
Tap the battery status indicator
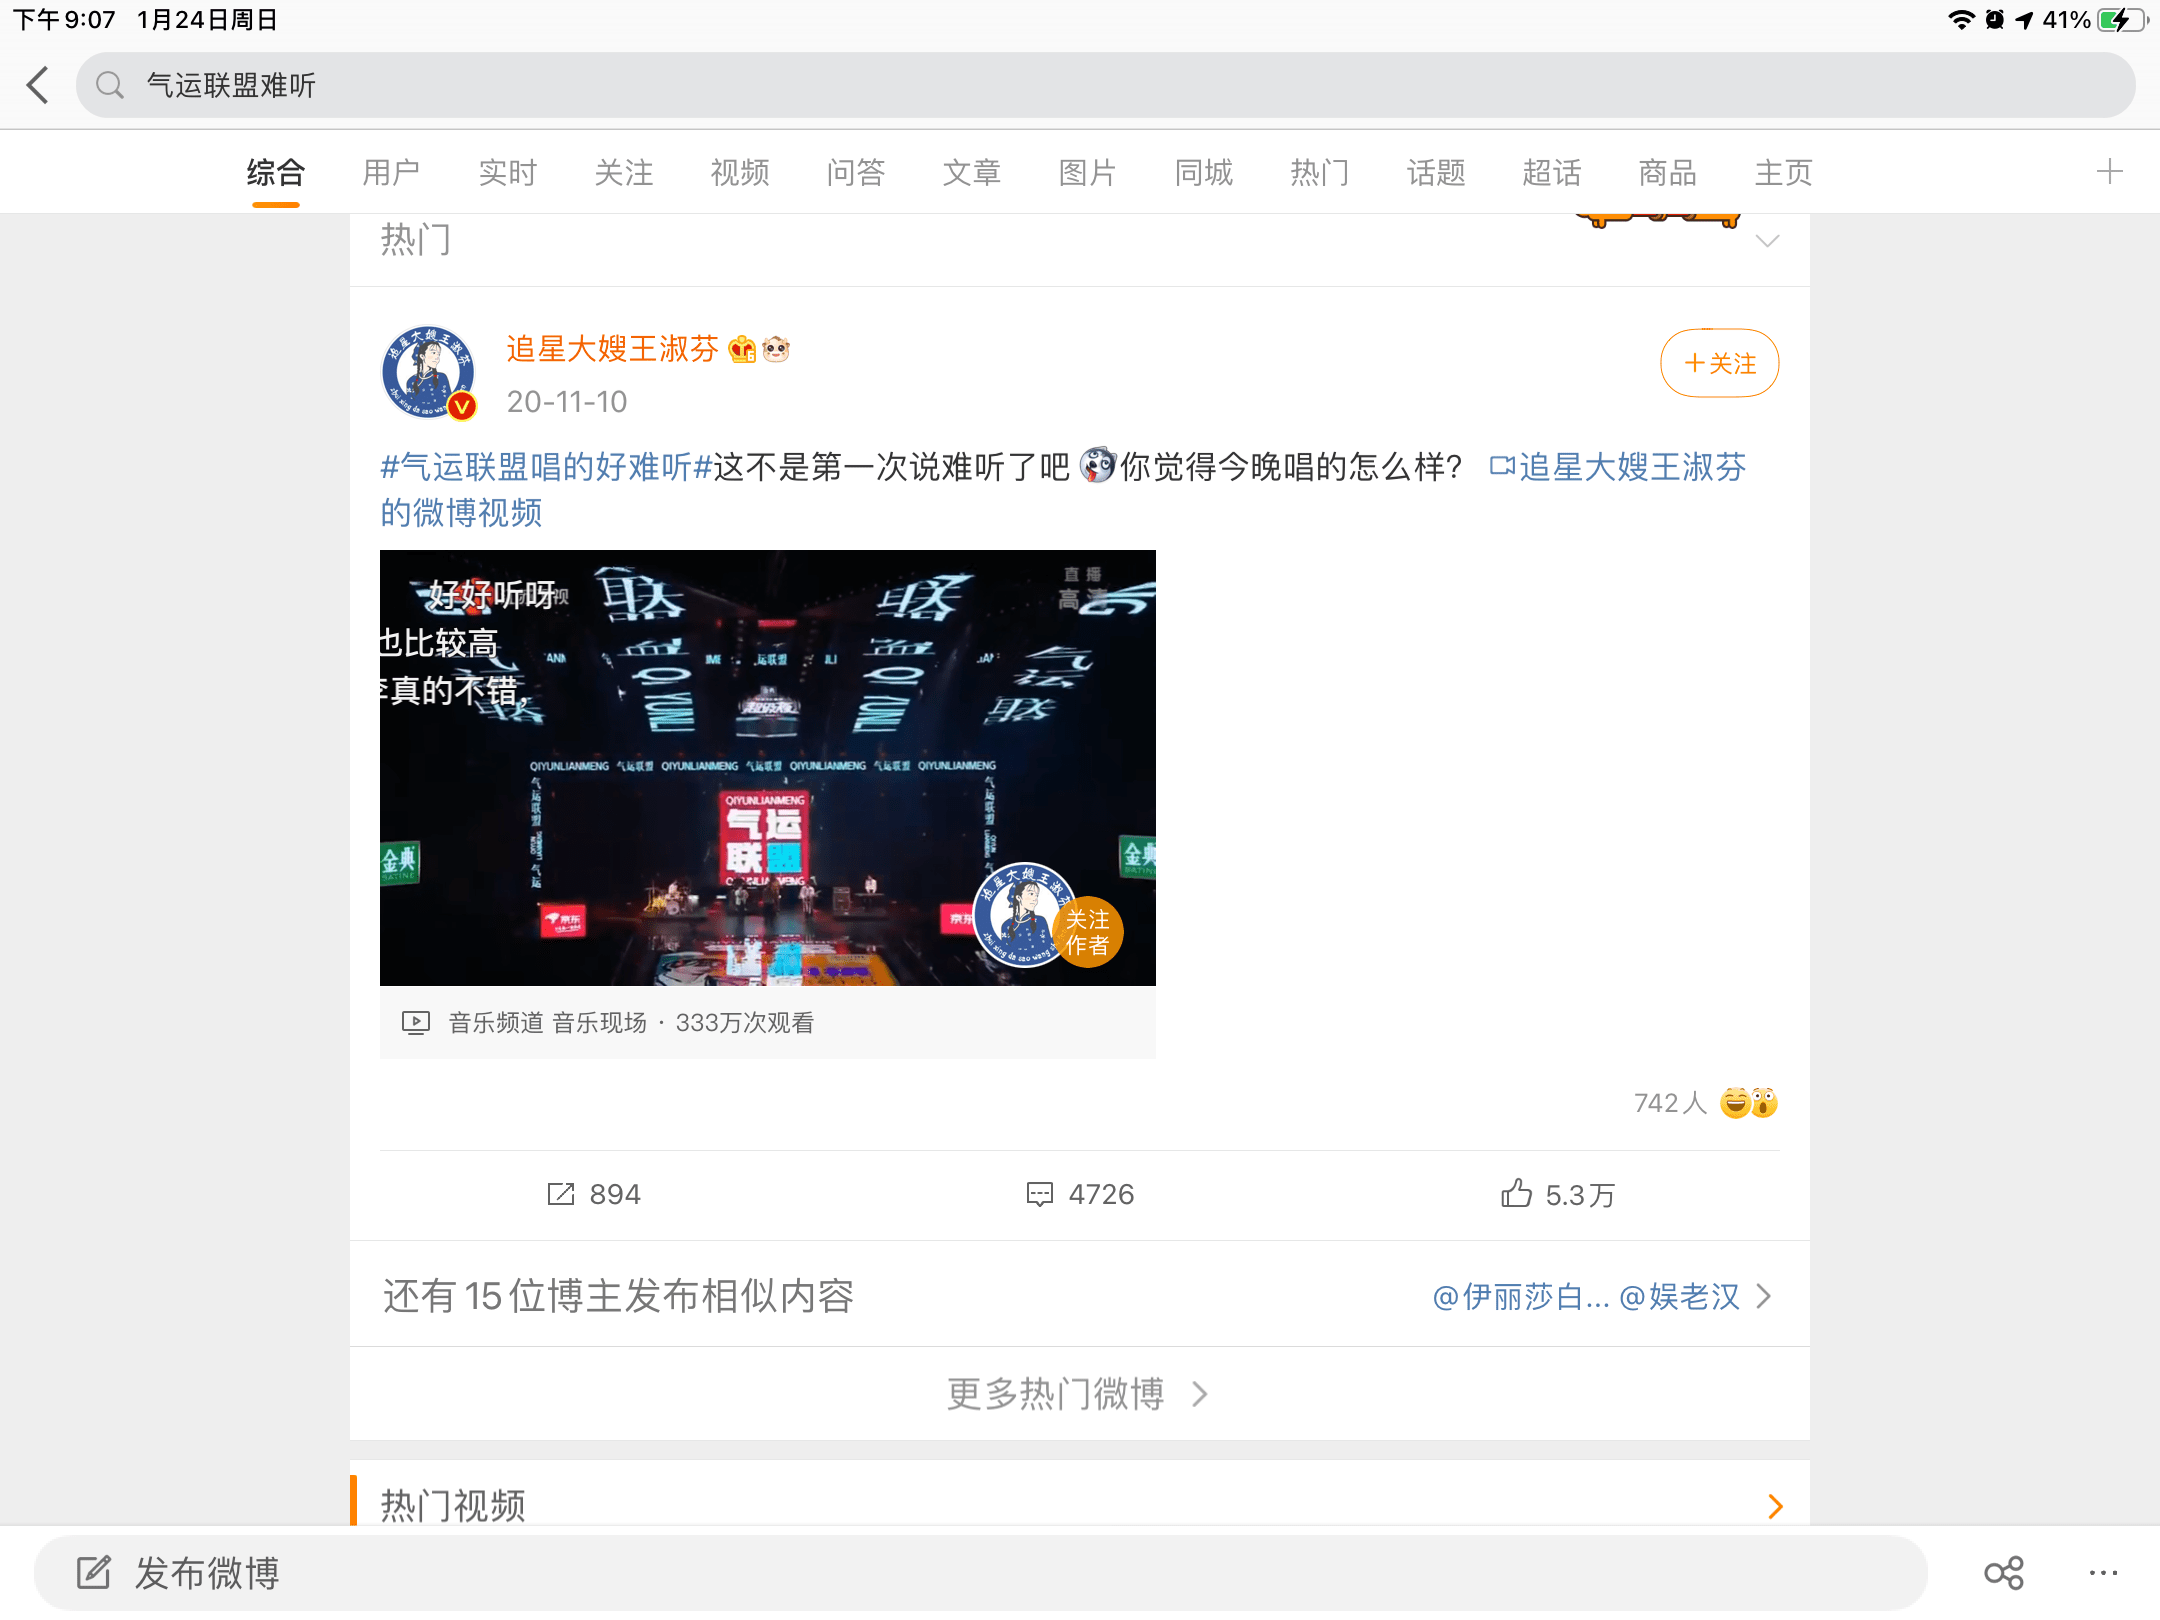click(2122, 19)
